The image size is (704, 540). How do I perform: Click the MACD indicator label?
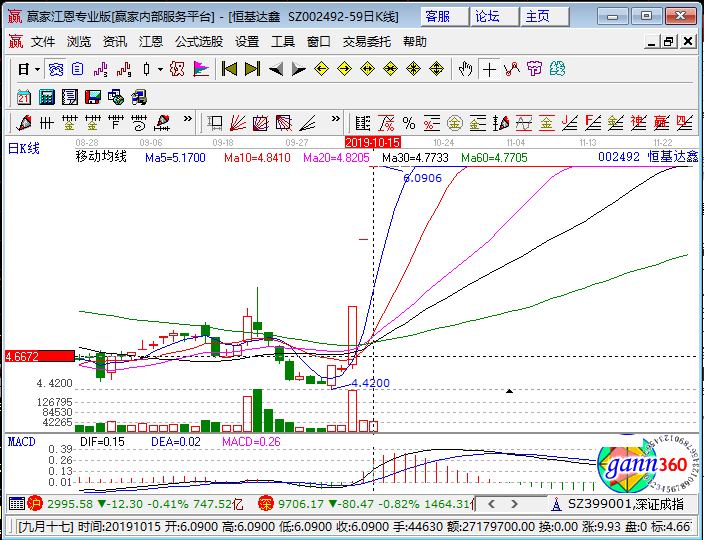pos(22,442)
